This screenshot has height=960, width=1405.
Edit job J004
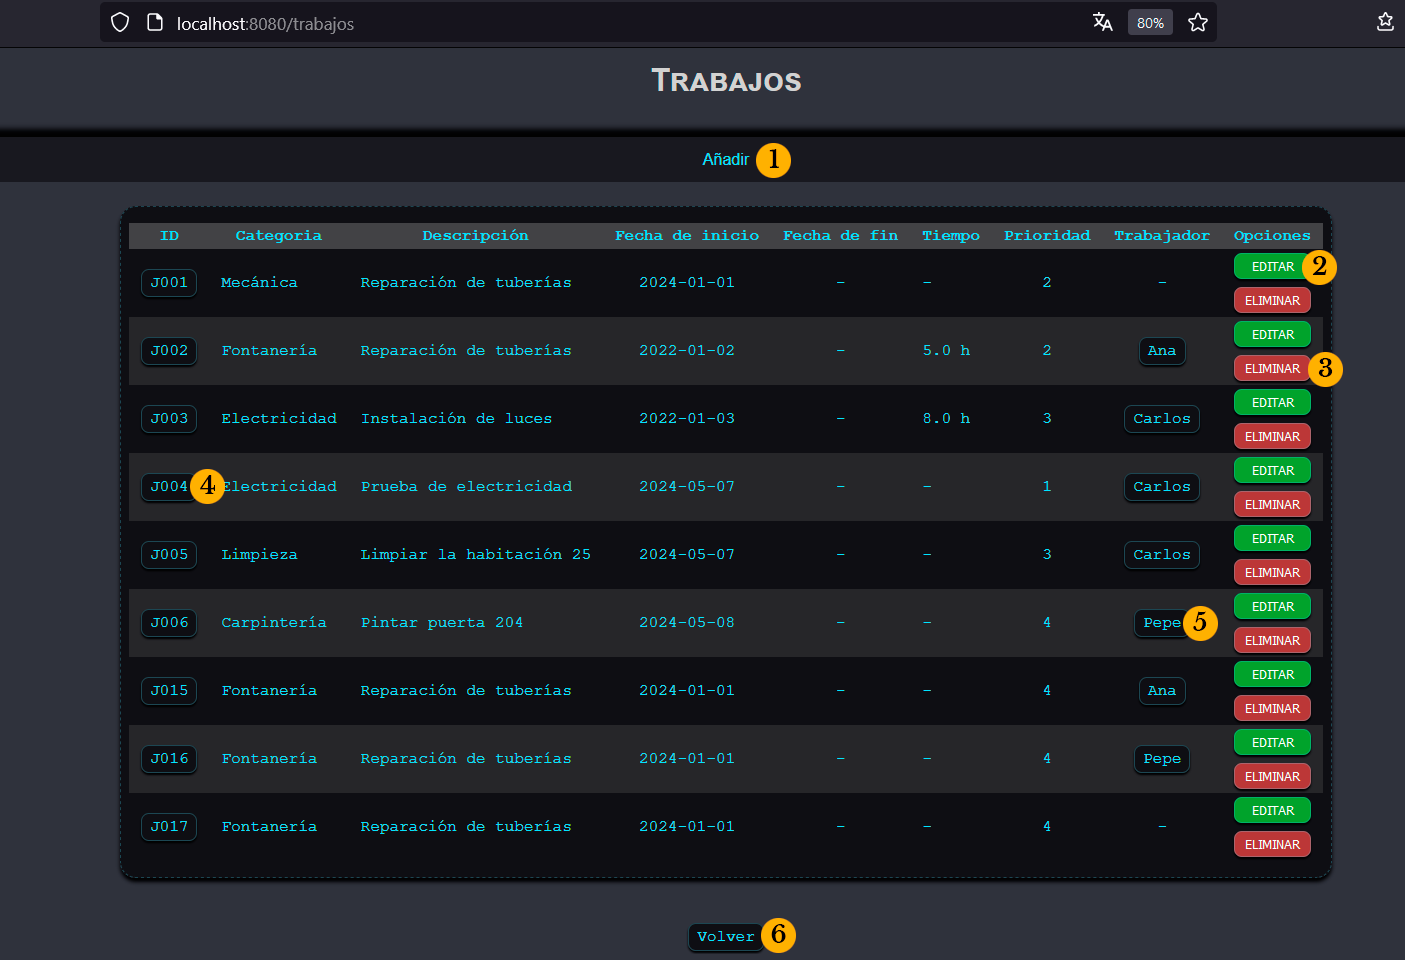click(x=1272, y=471)
